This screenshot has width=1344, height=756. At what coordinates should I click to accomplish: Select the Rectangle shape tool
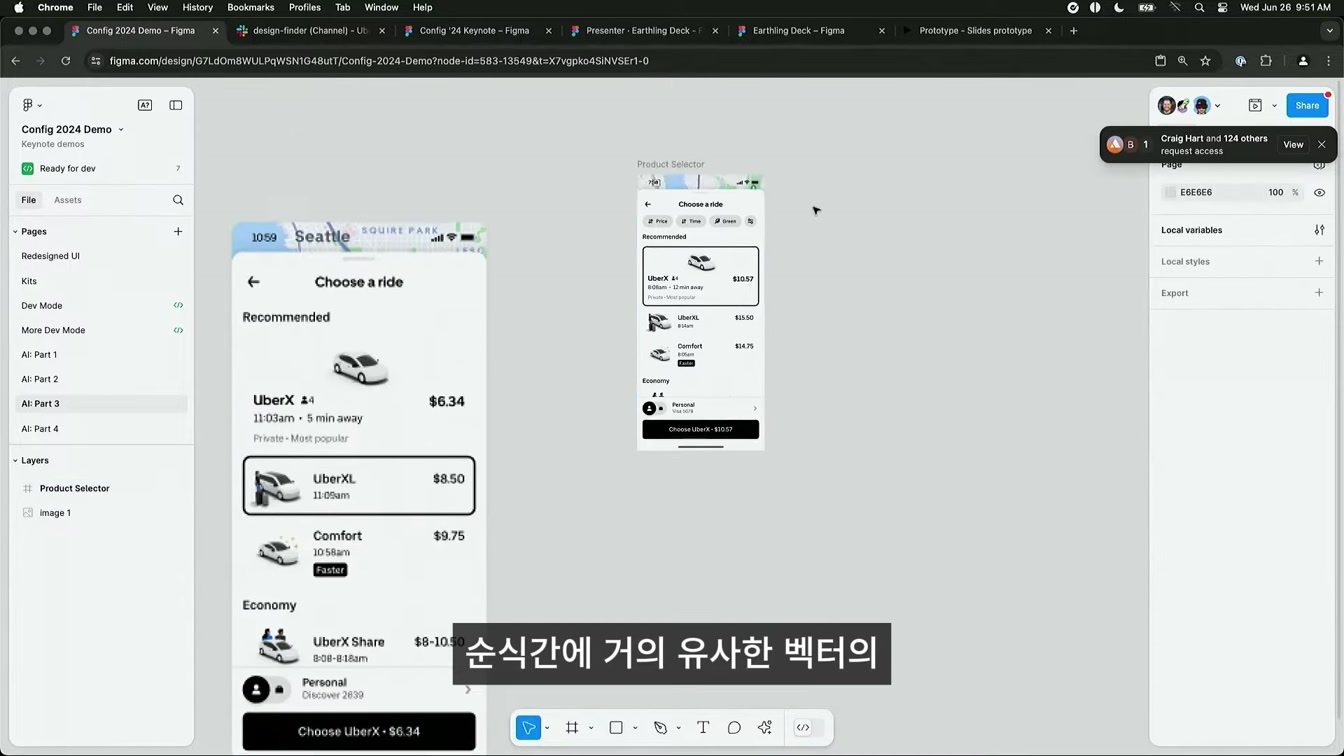click(x=616, y=728)
